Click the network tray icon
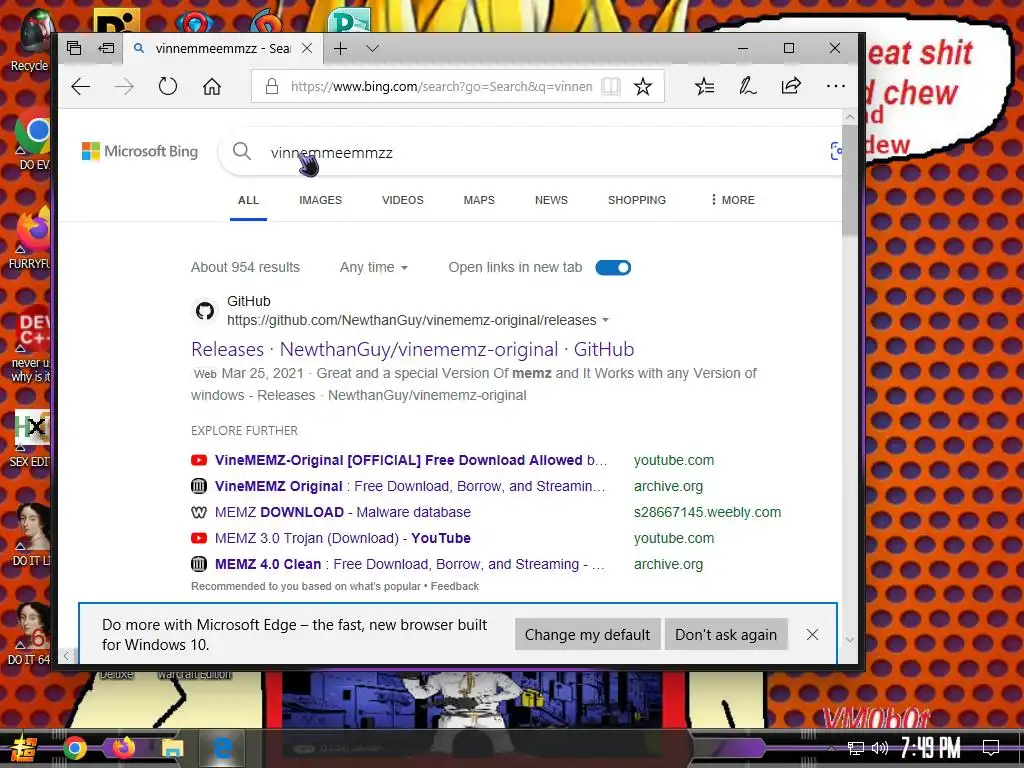The image size is (1024, 768). [855, 748]
